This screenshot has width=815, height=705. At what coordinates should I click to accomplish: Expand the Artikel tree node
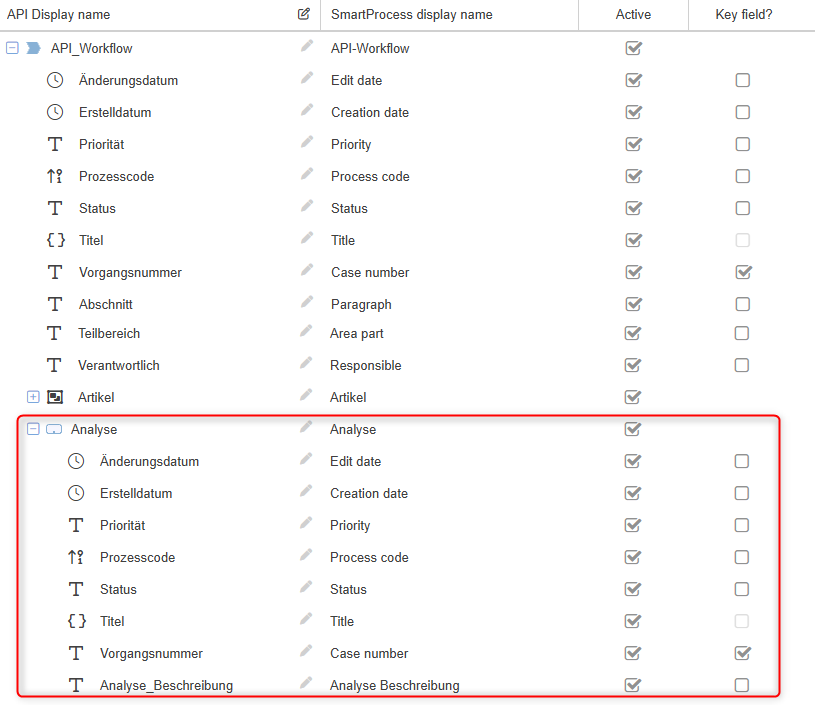(33, 397)
